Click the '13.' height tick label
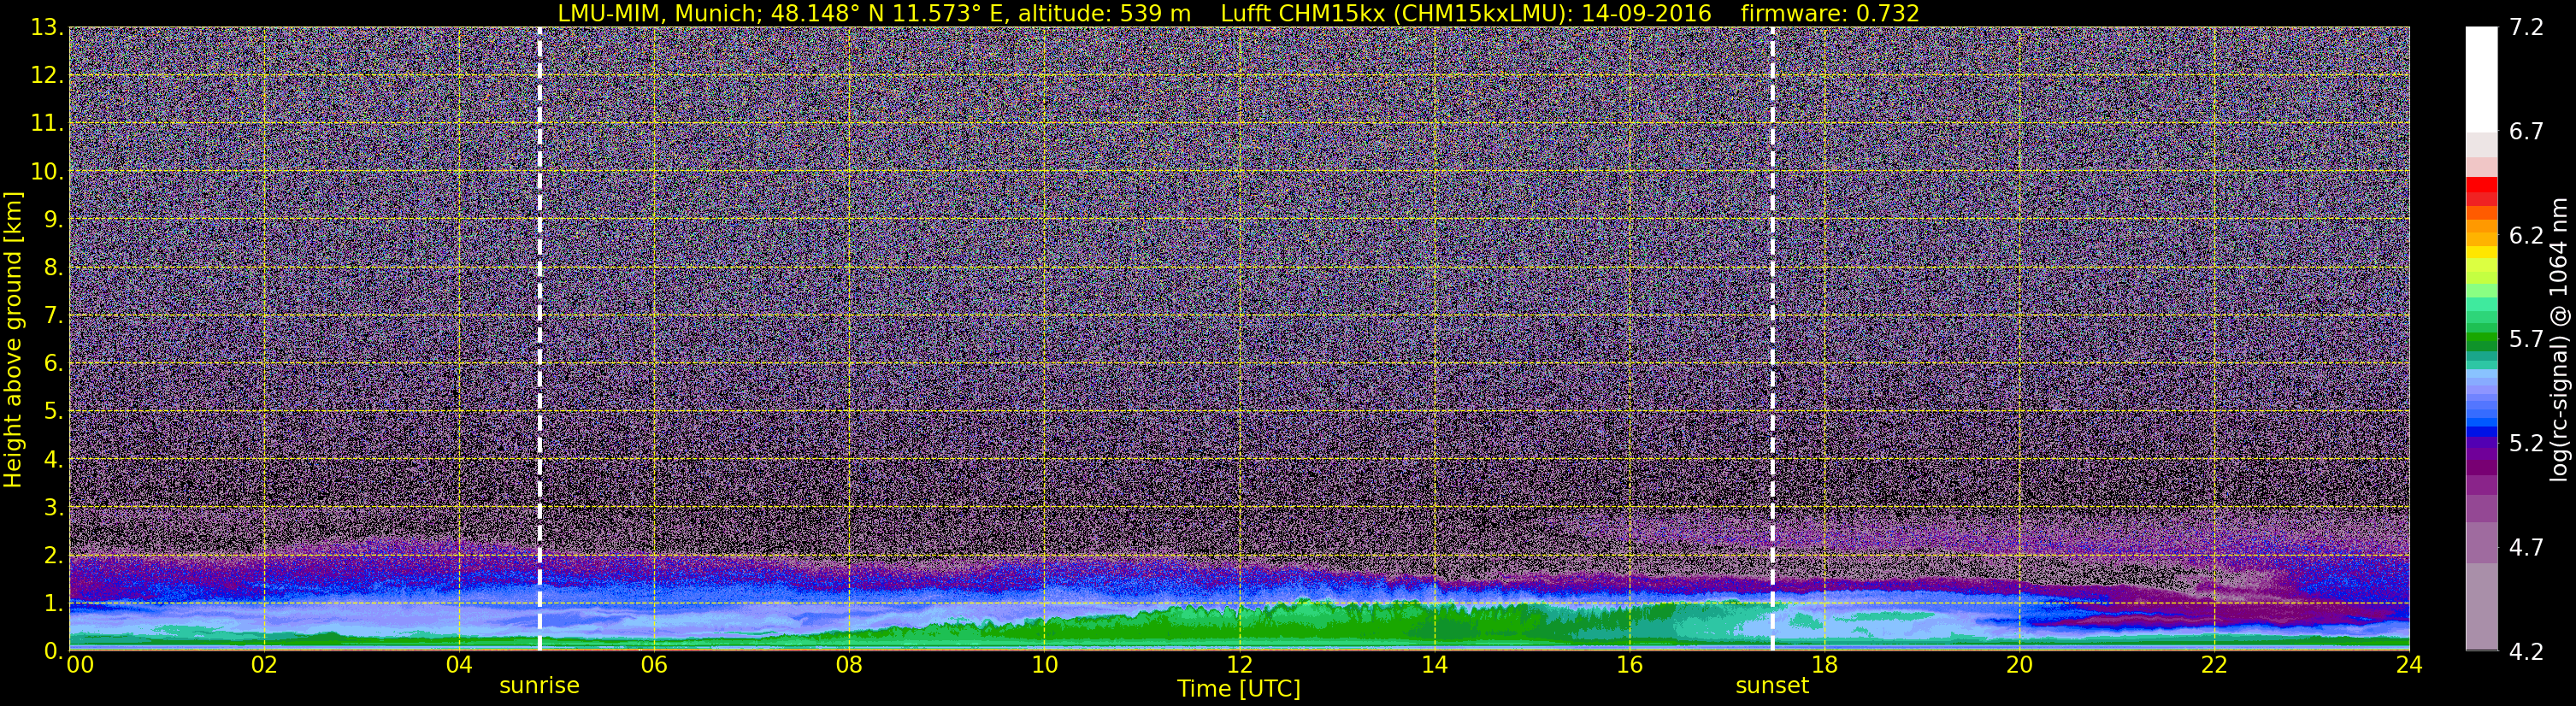This screenshot has height=706, width=2576. point(47,28)
